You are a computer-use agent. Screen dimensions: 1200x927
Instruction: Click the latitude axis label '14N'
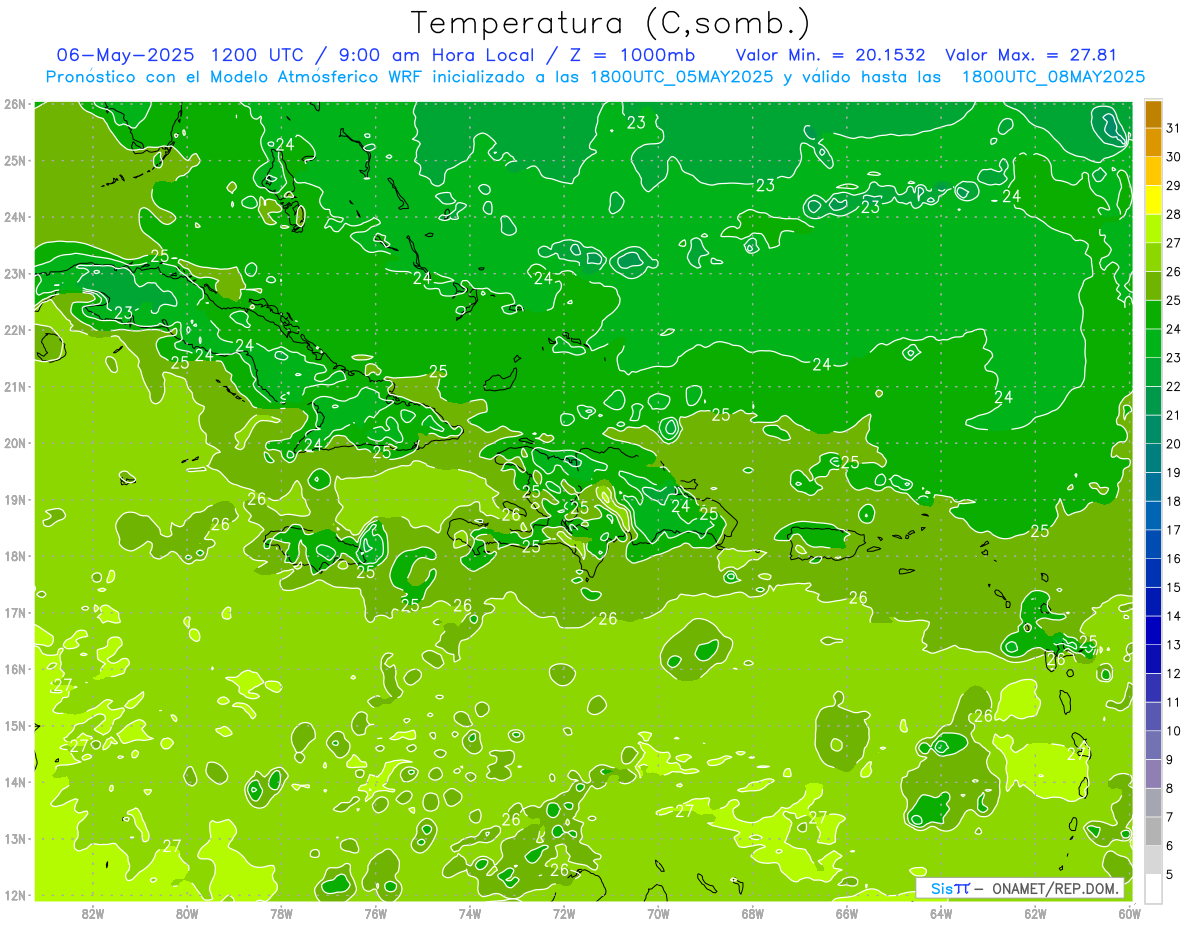pyautogui.click(x=14, y=782)
